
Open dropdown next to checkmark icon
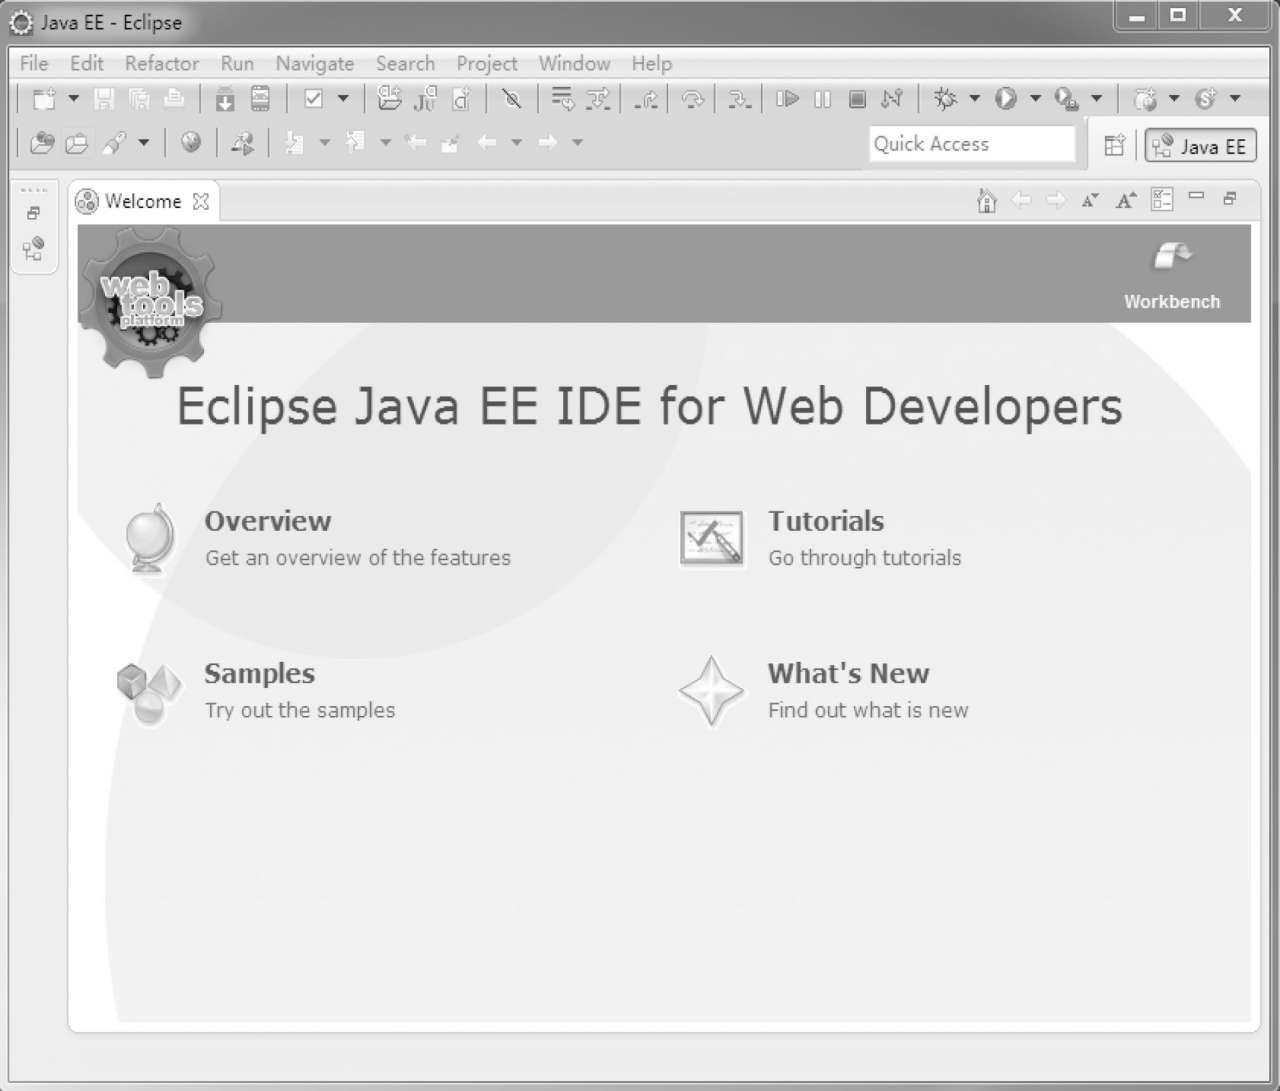[343, 99]
